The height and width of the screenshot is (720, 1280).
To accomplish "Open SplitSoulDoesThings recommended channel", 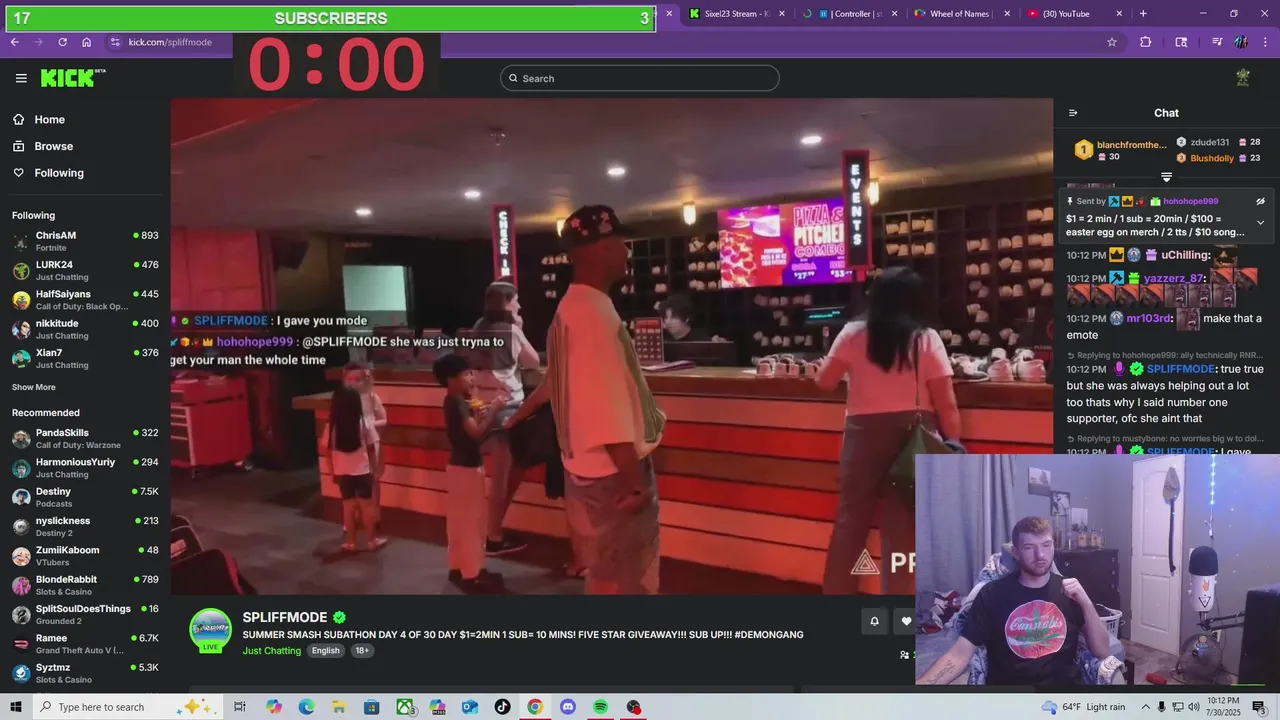I will coord(85,614).
